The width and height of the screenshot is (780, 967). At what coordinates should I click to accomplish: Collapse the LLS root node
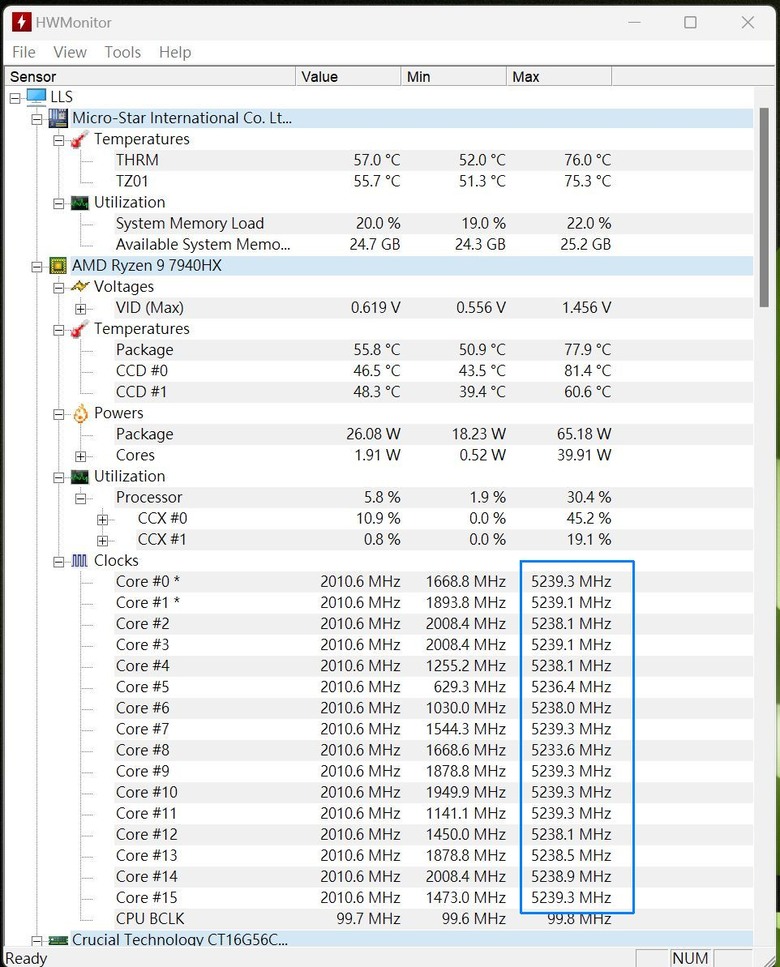click(x=15, y=98)
